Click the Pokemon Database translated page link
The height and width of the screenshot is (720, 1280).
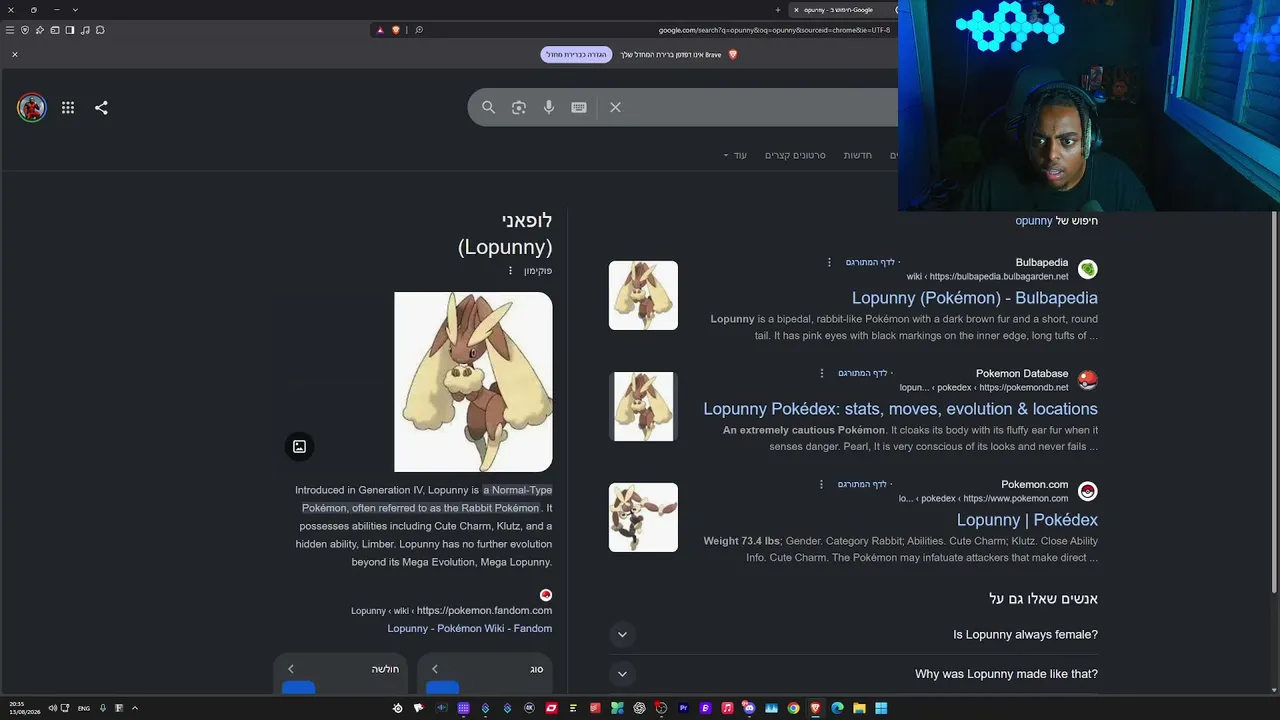tap(863, 374)
